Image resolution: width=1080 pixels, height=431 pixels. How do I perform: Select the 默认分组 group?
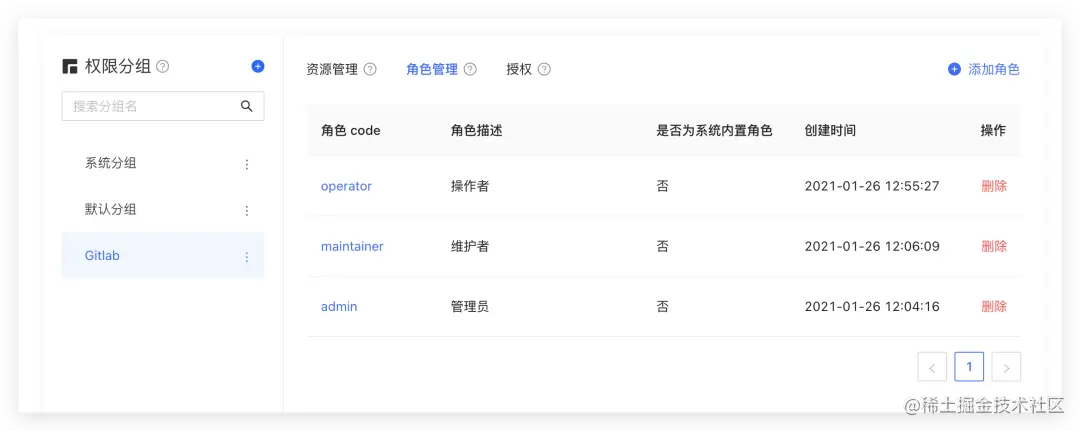coord(163,210)
